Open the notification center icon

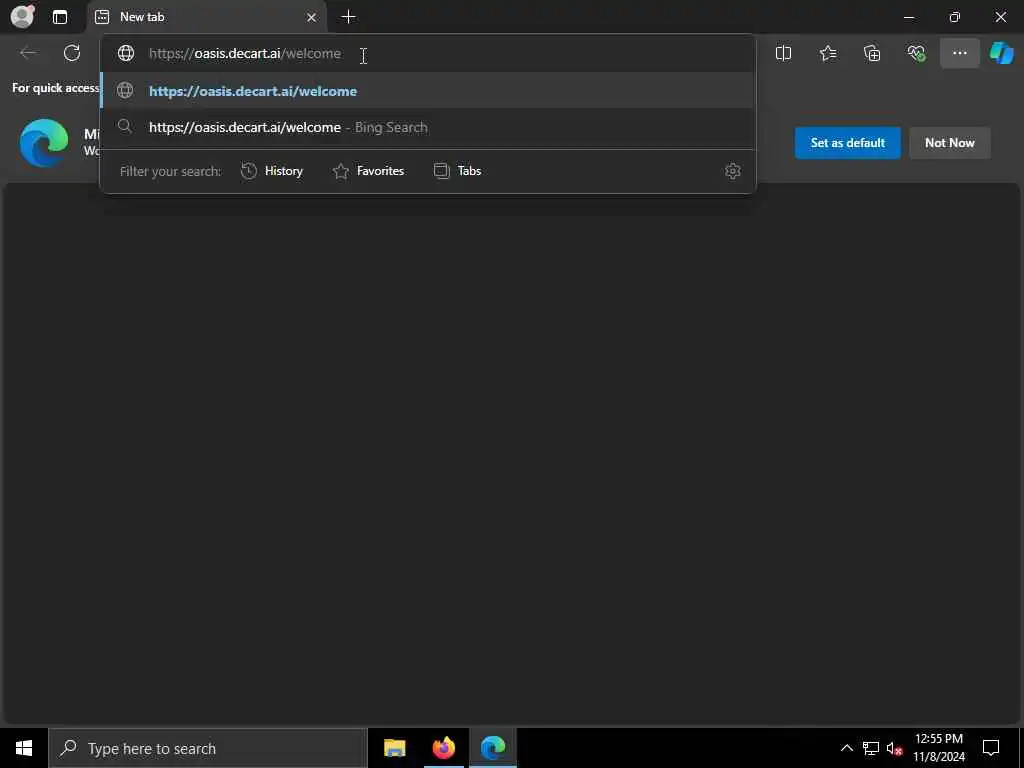pos(991,748)
